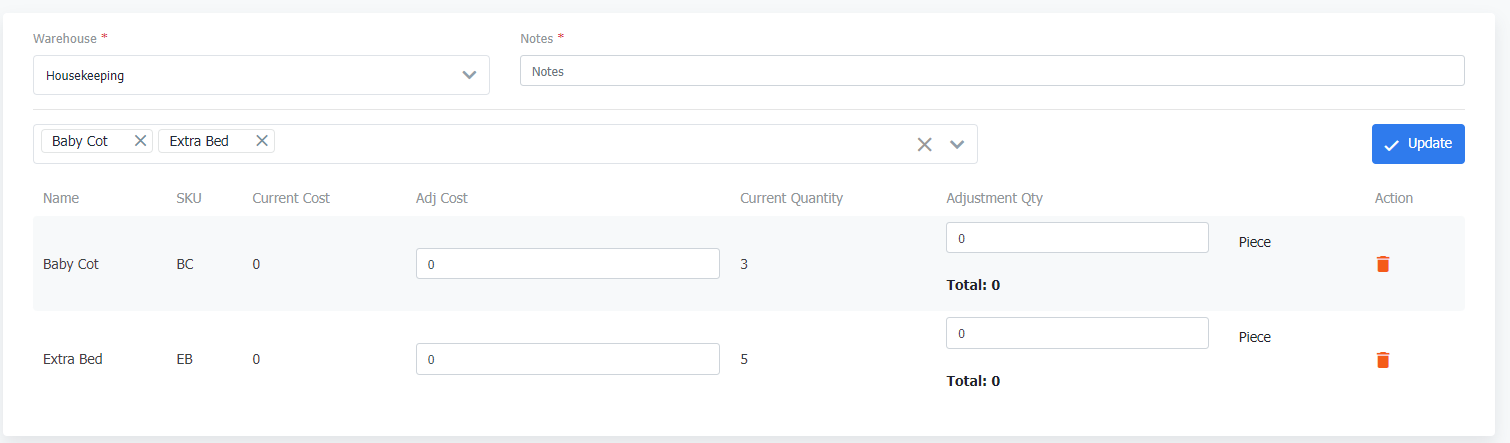Edit Adjustment Qty for Extra Bed
Viewport: 1510px width, 443px height.
click(1076, 333)
